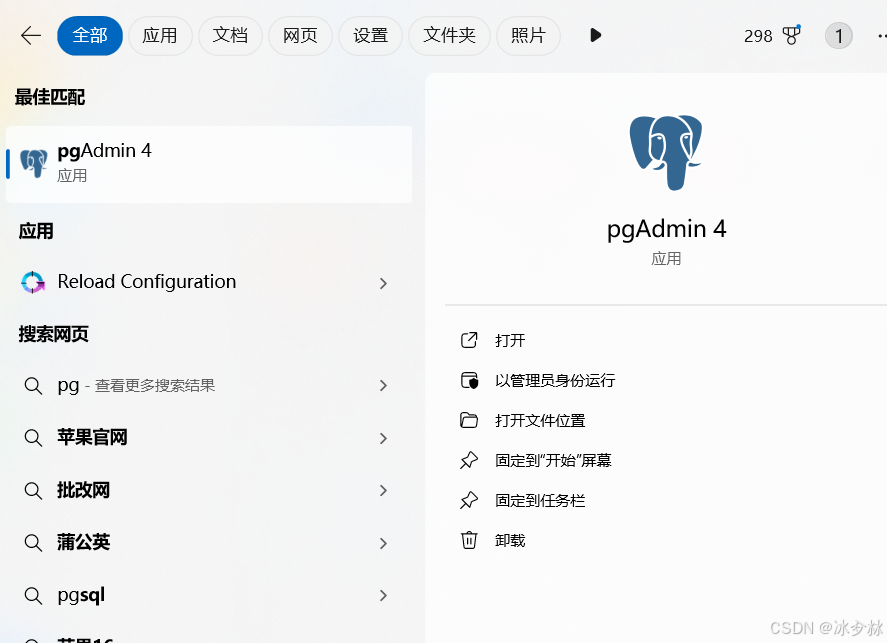This screenshot has width=887, height=643.
Task: Open the pgAdmin 4 best match result
Action: pyautogui.click(x=209, y=164)
